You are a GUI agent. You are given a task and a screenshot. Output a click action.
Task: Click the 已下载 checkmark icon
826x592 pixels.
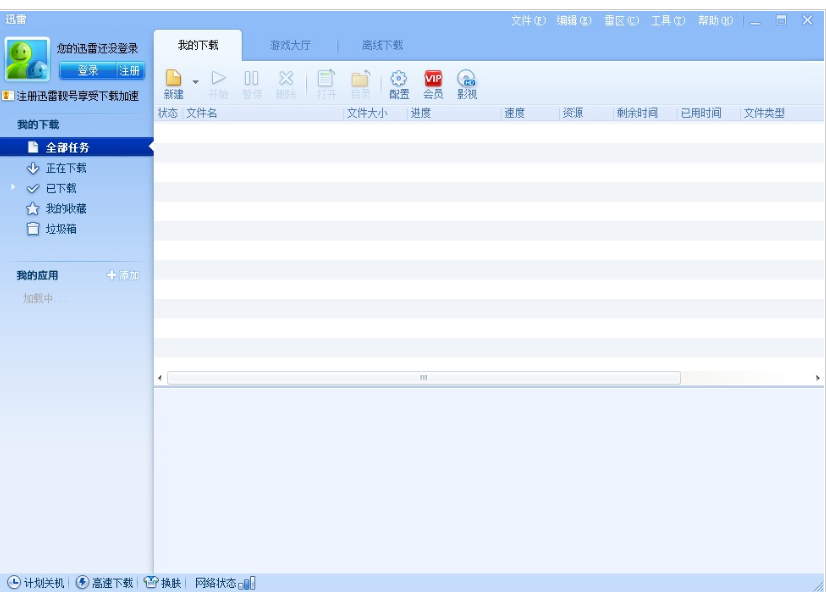tap(33, 189)
